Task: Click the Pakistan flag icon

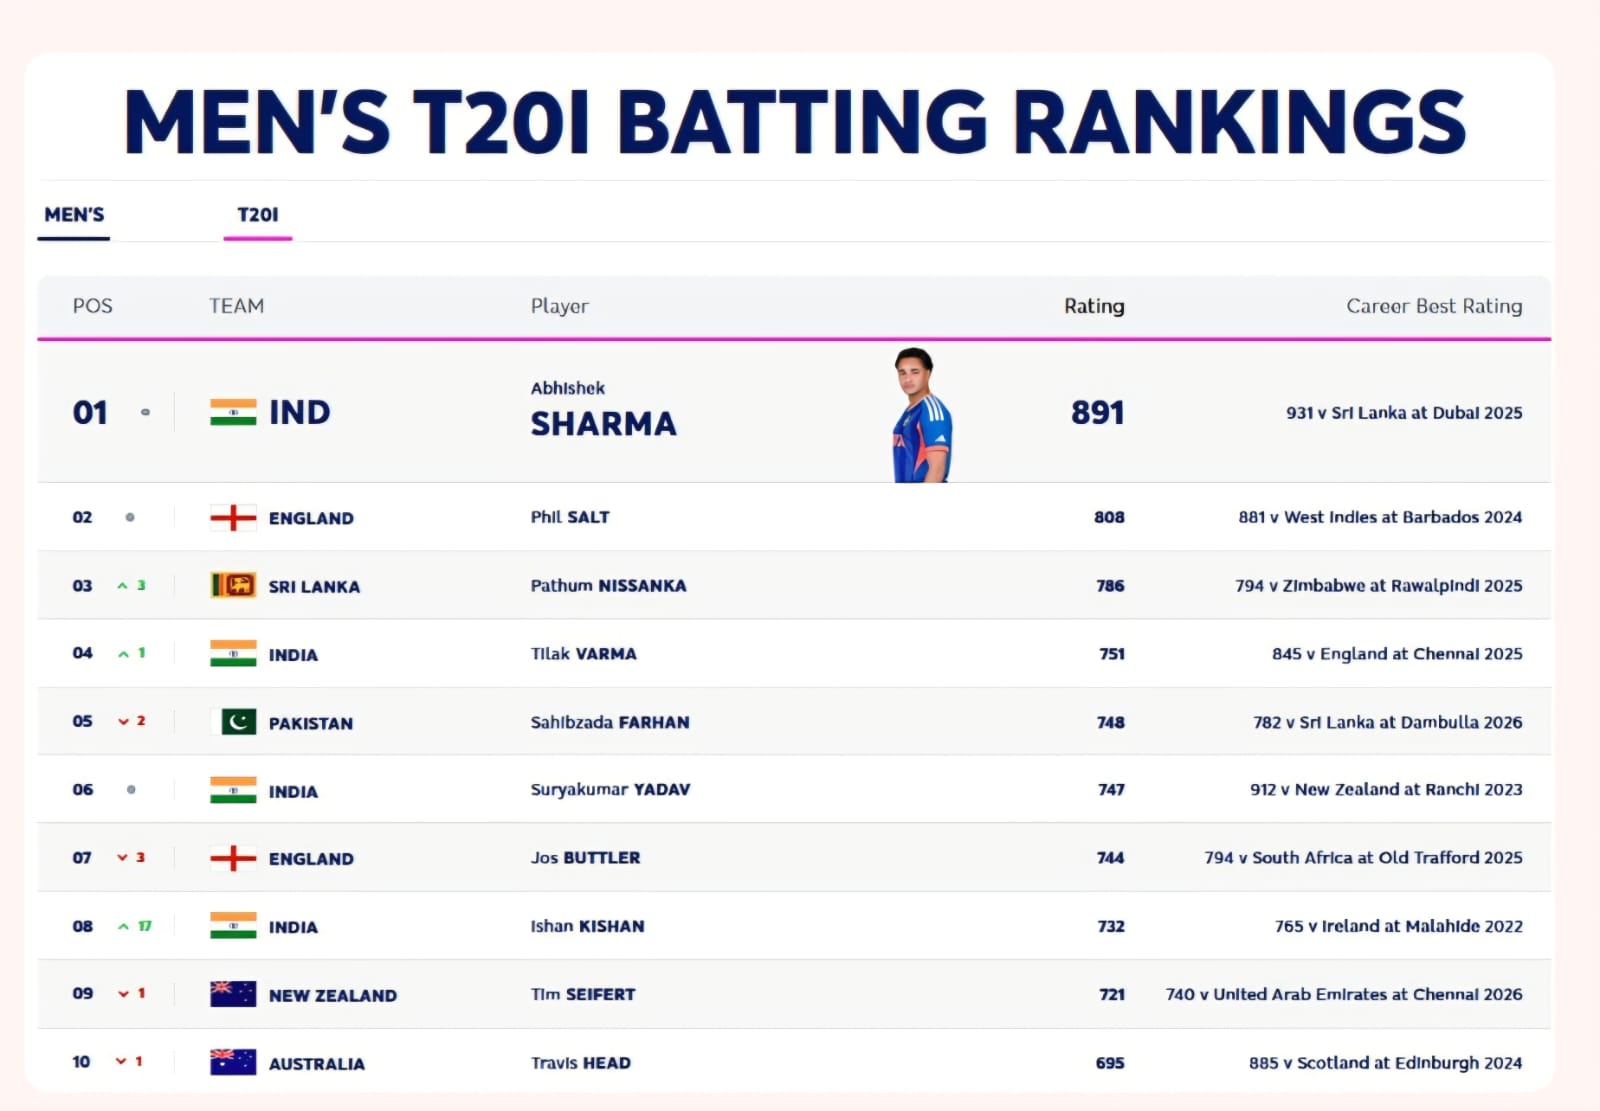Action: pyautogui.click(x=238, y=721)
